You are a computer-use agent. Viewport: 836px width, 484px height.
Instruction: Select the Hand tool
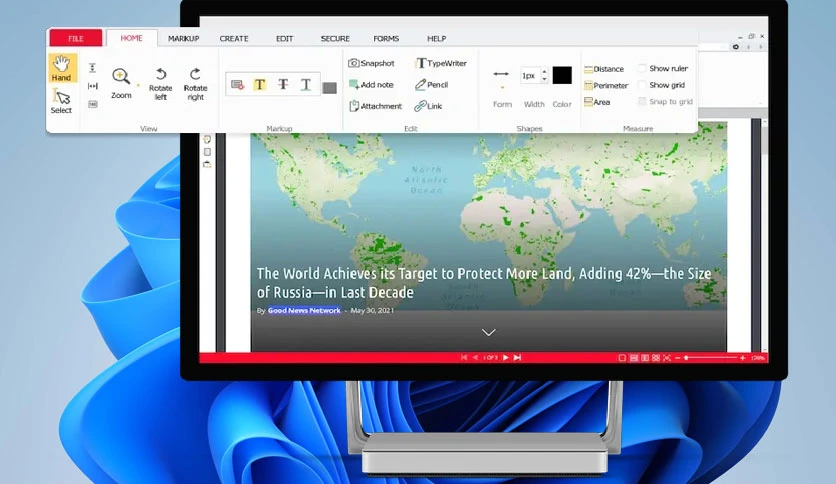click(62, 68)
